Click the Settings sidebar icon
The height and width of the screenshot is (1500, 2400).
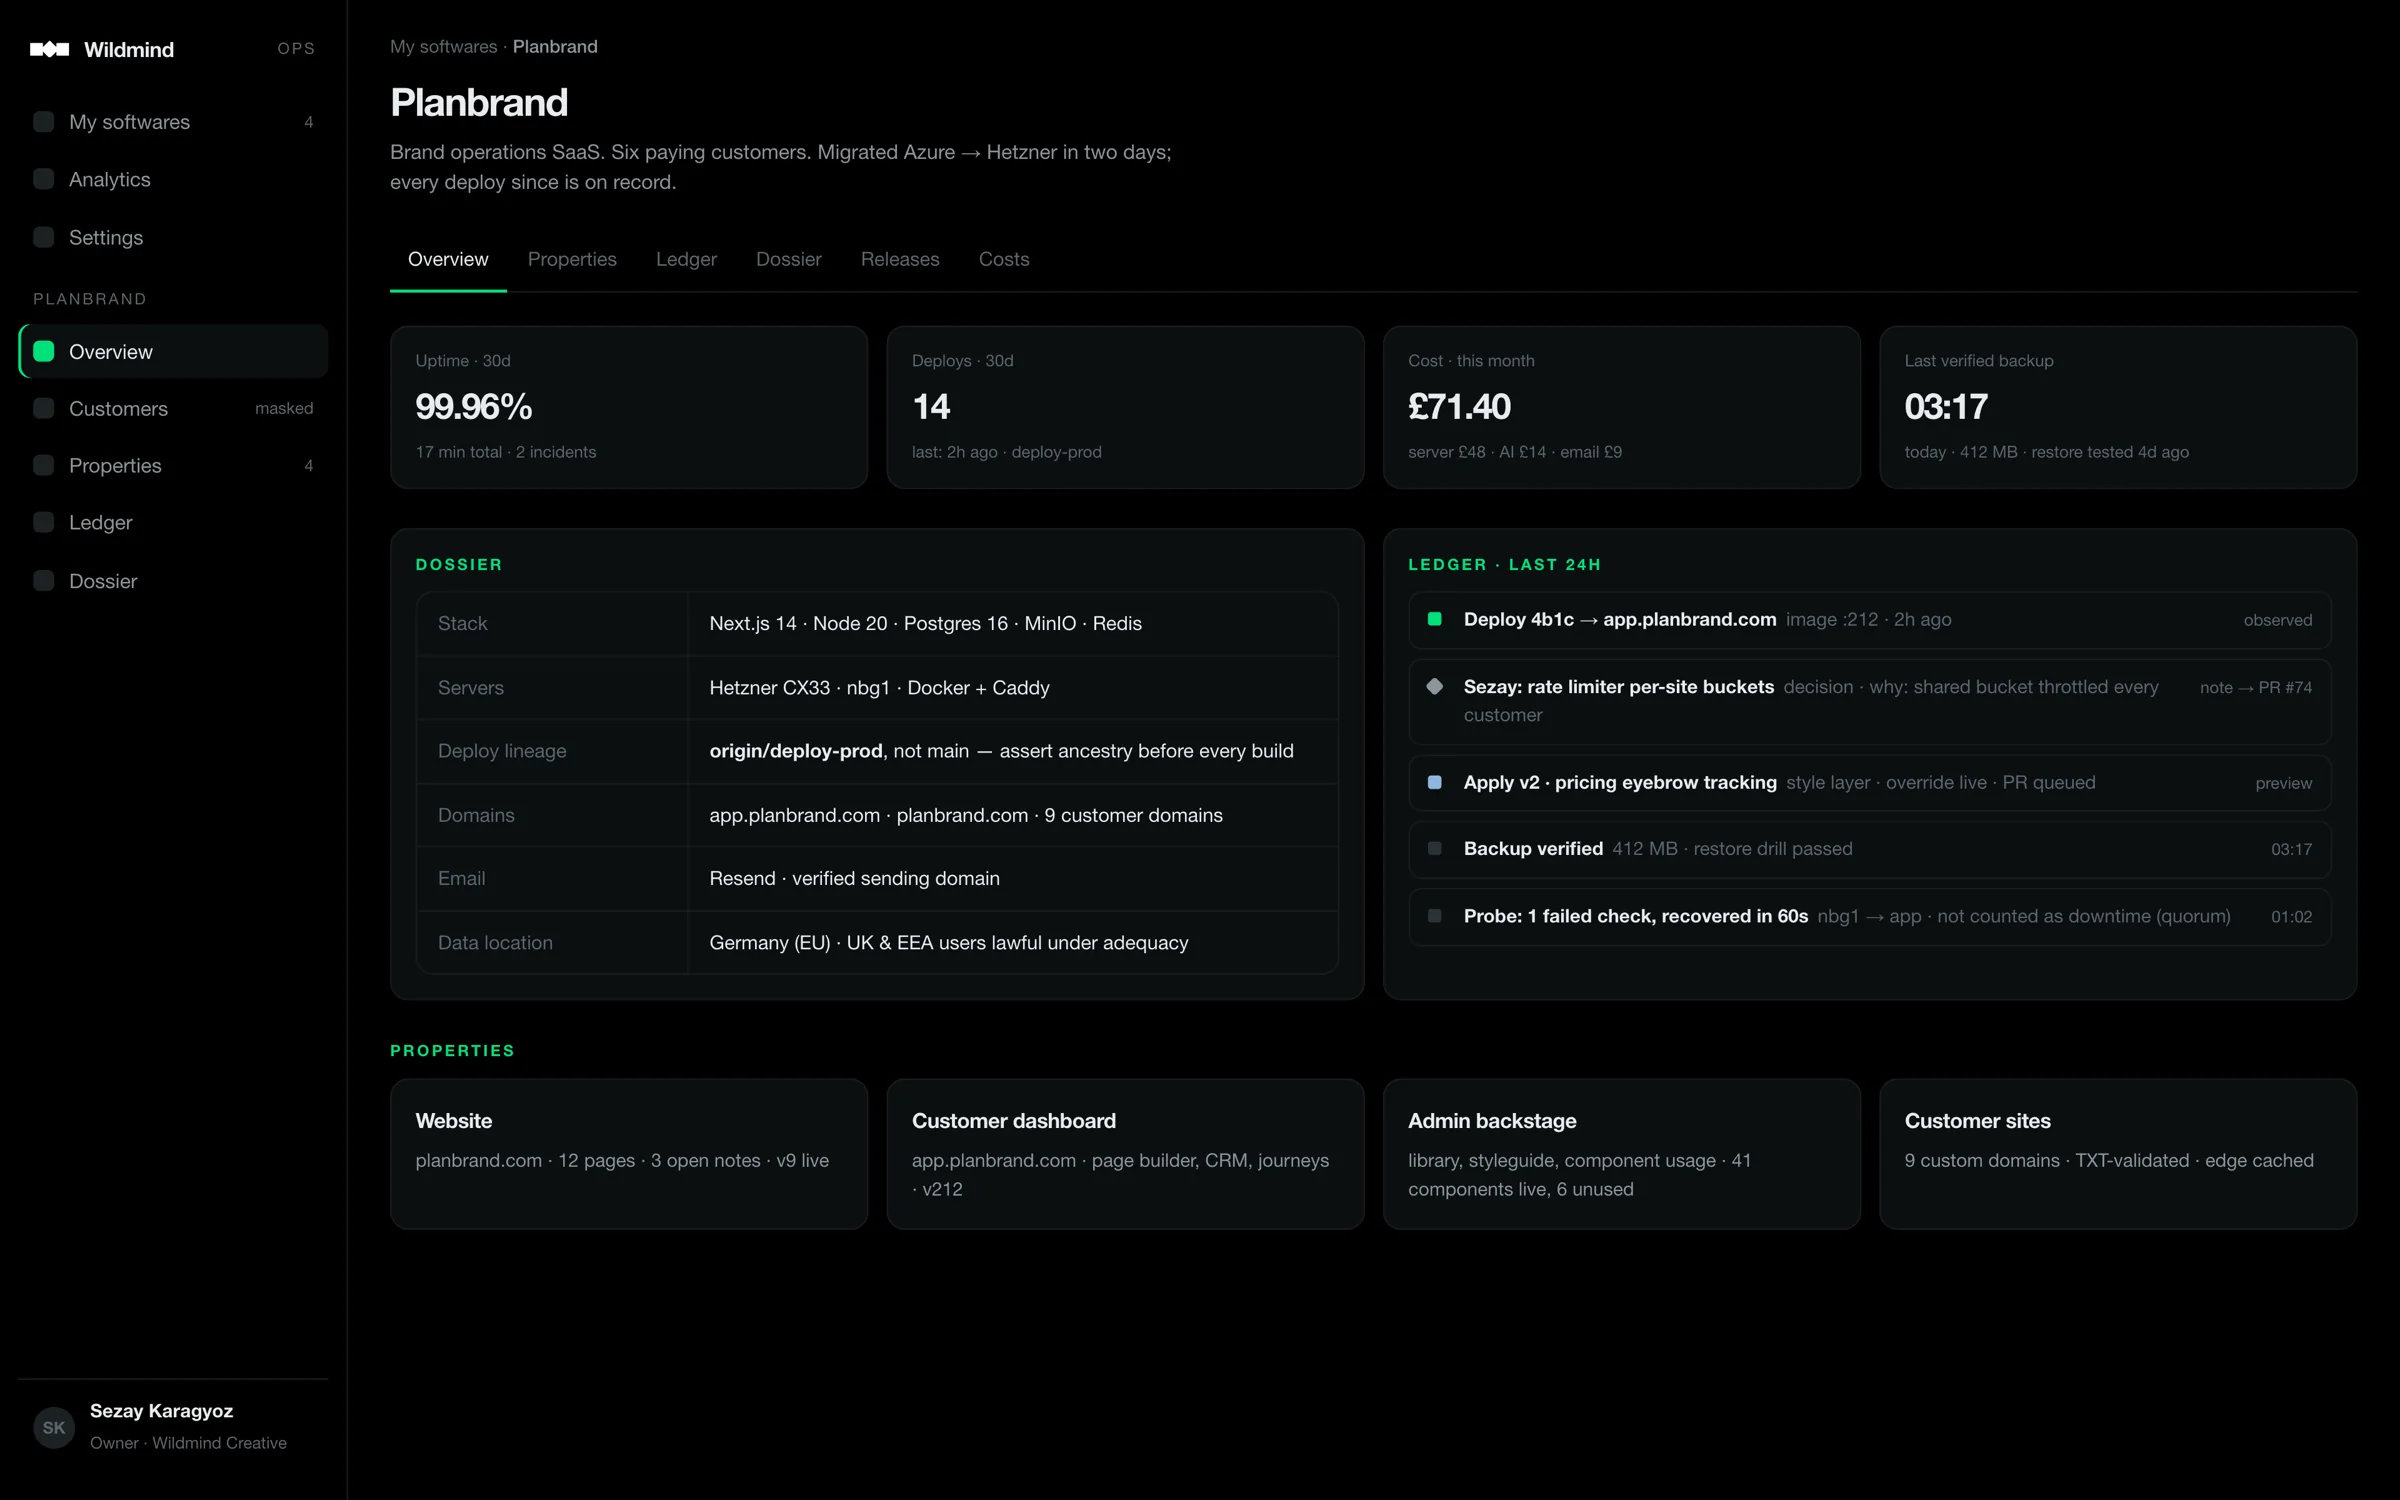(44, 237)
